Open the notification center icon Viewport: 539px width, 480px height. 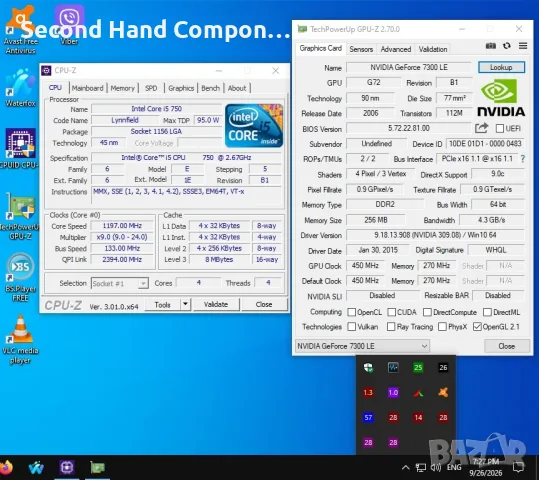[518, 467]
